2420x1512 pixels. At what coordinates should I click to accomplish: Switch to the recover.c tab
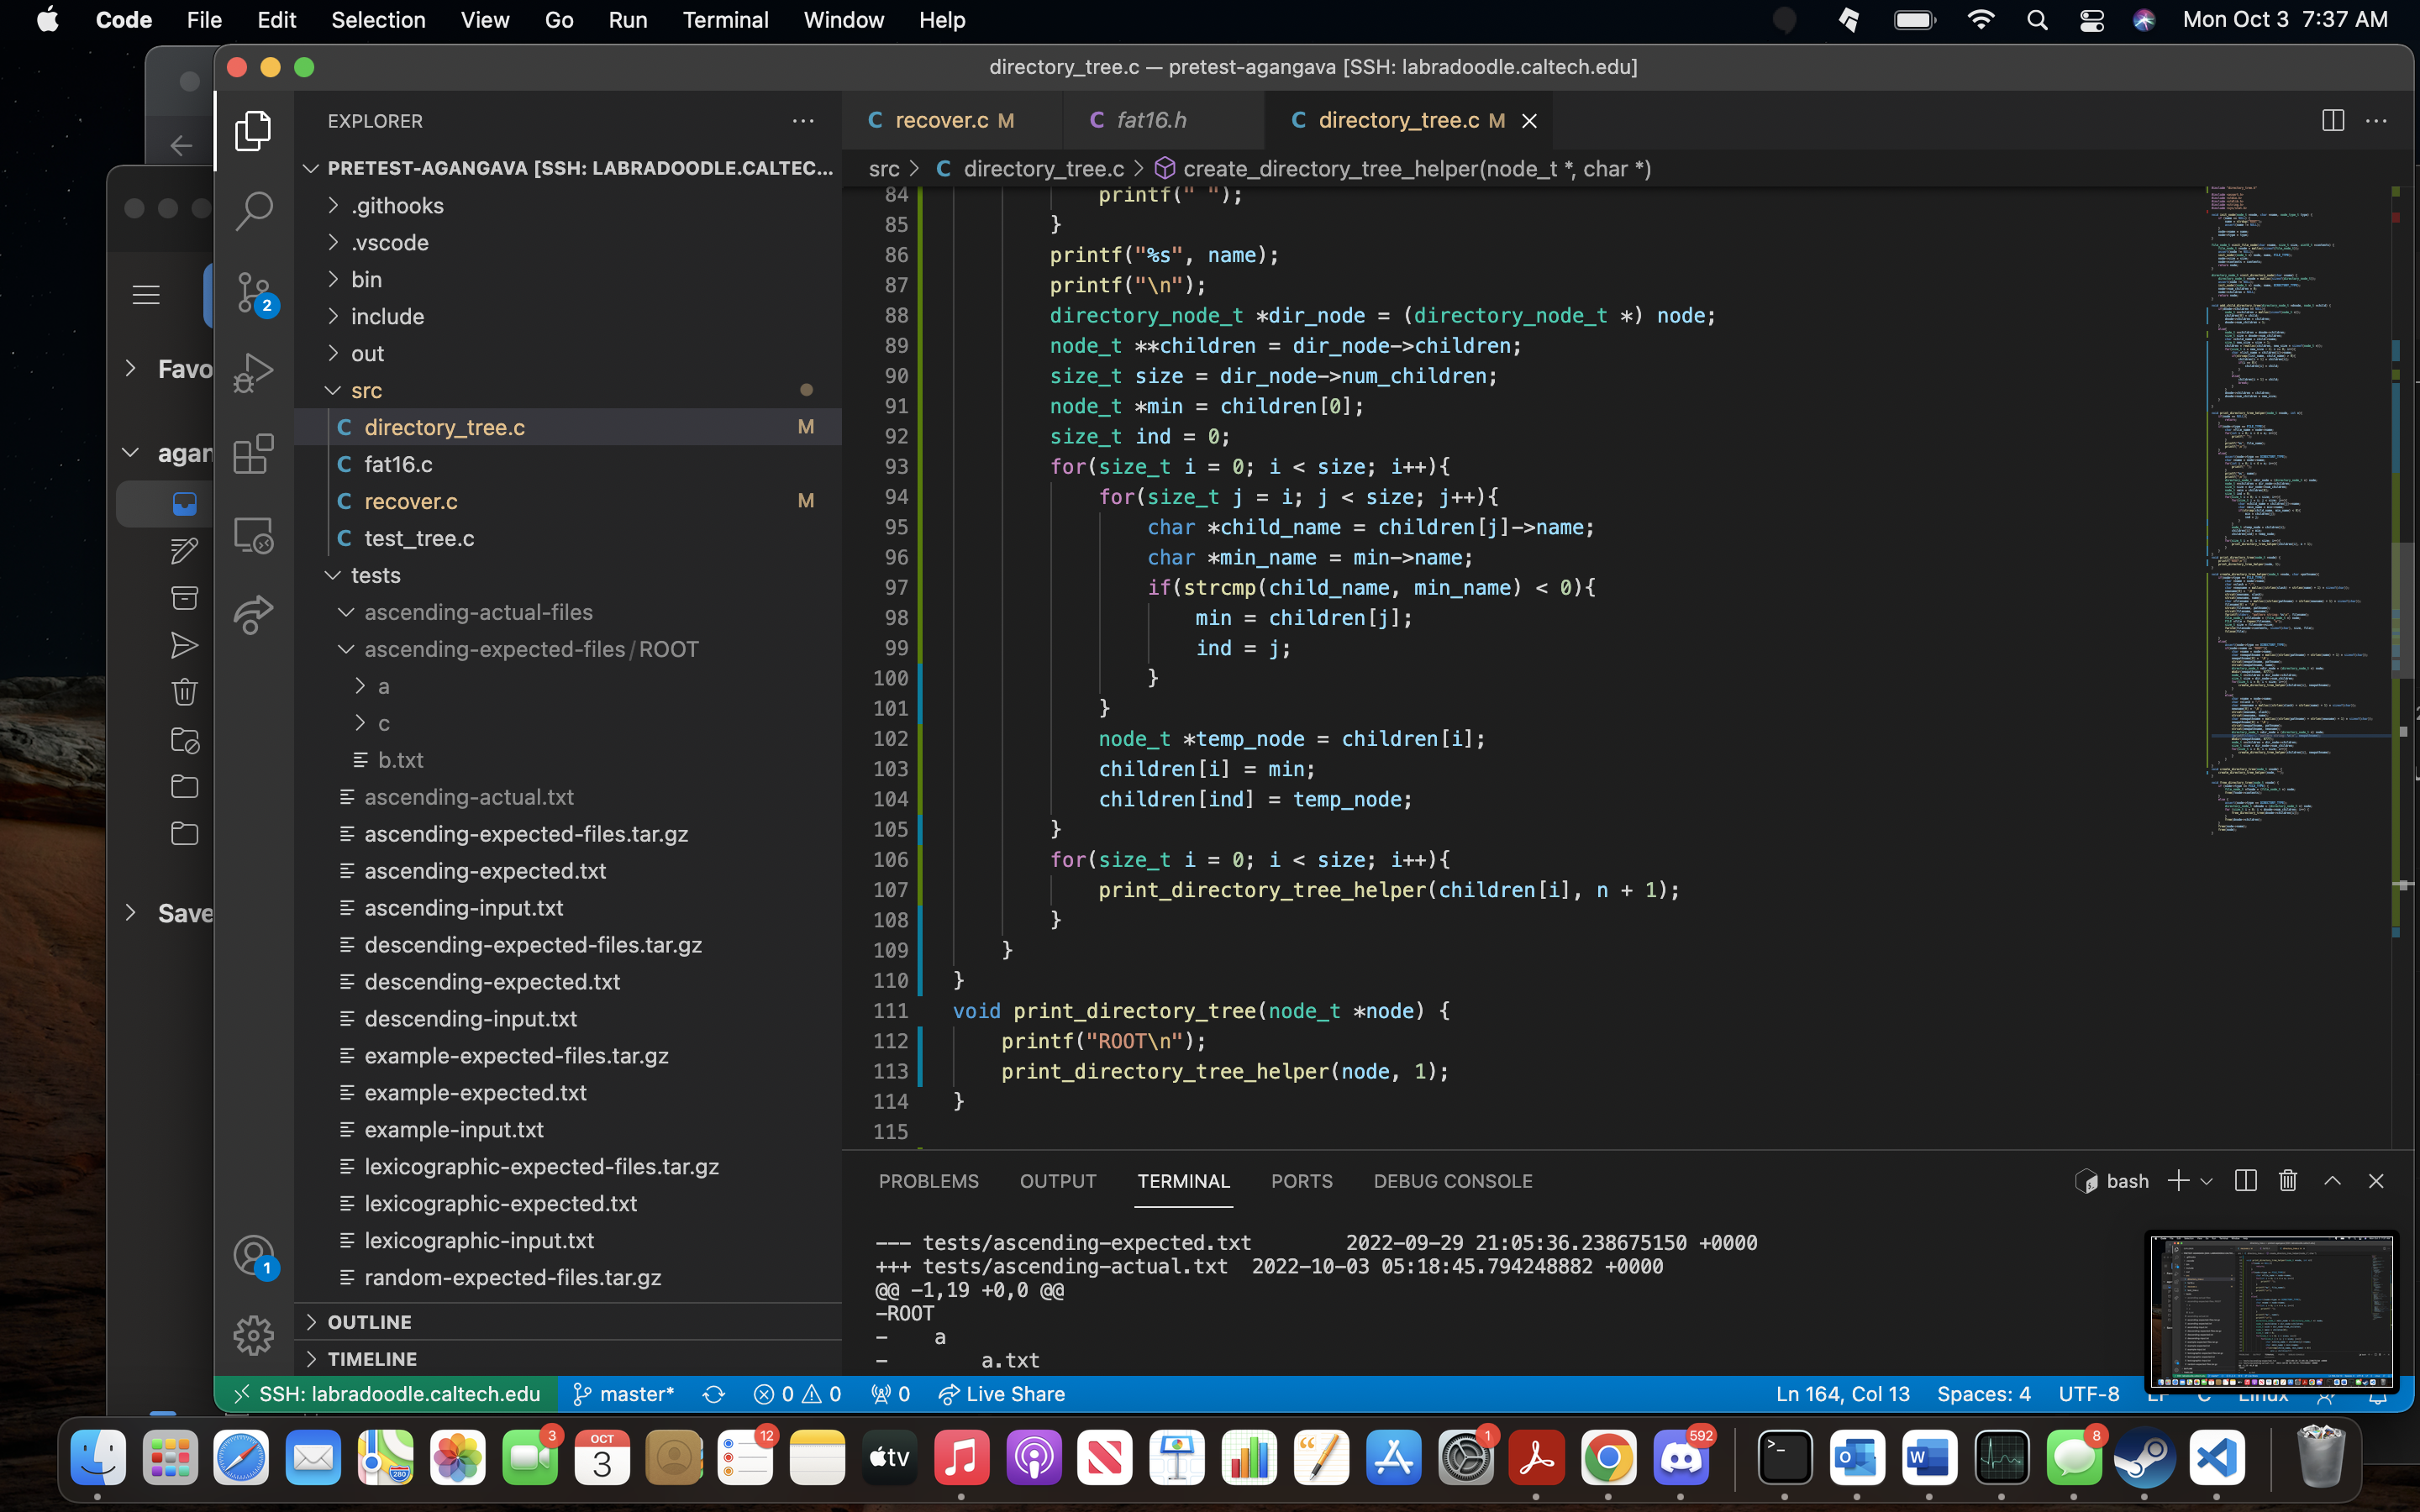pos(940,121)
